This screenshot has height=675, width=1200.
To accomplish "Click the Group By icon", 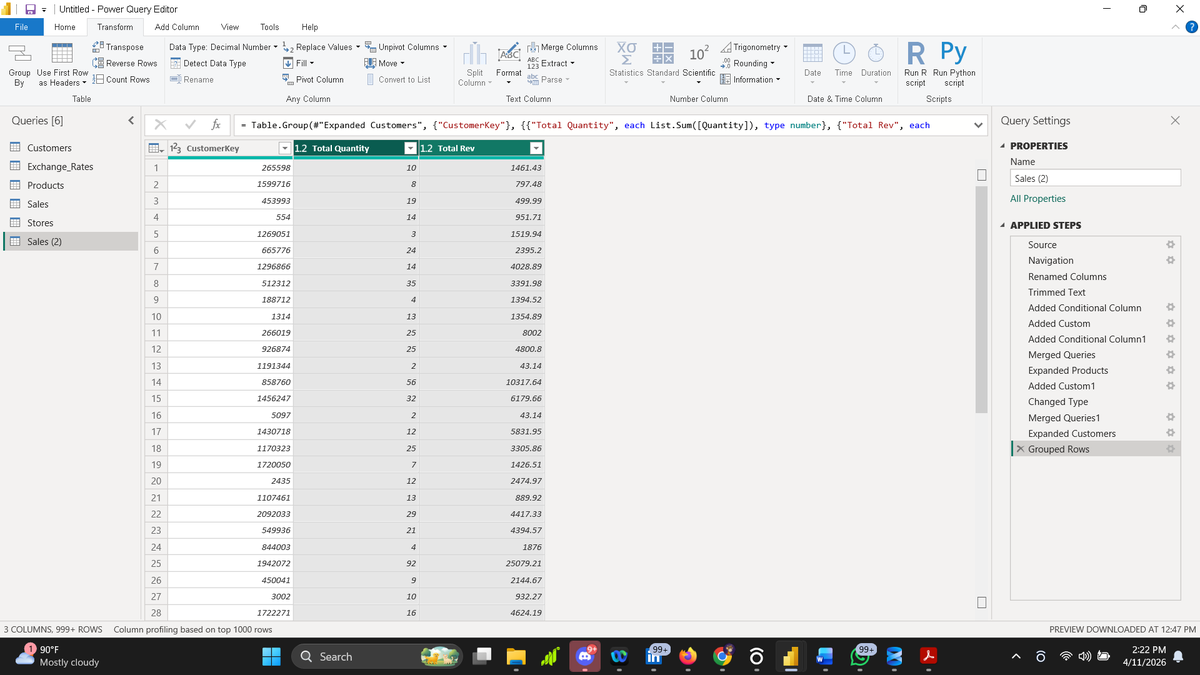I will pyautogui.click(x=19, y=54).
